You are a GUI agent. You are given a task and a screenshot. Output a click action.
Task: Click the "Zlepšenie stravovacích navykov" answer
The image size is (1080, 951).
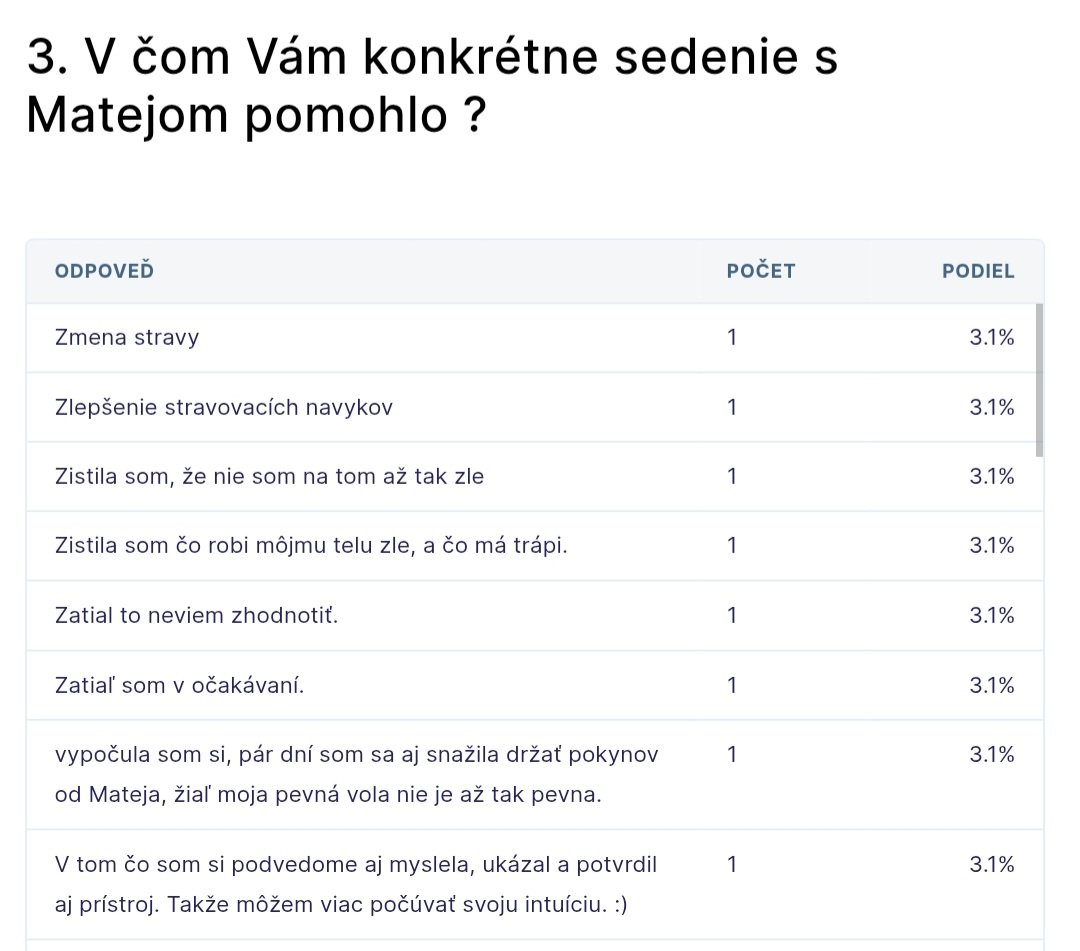coord(224,407)
